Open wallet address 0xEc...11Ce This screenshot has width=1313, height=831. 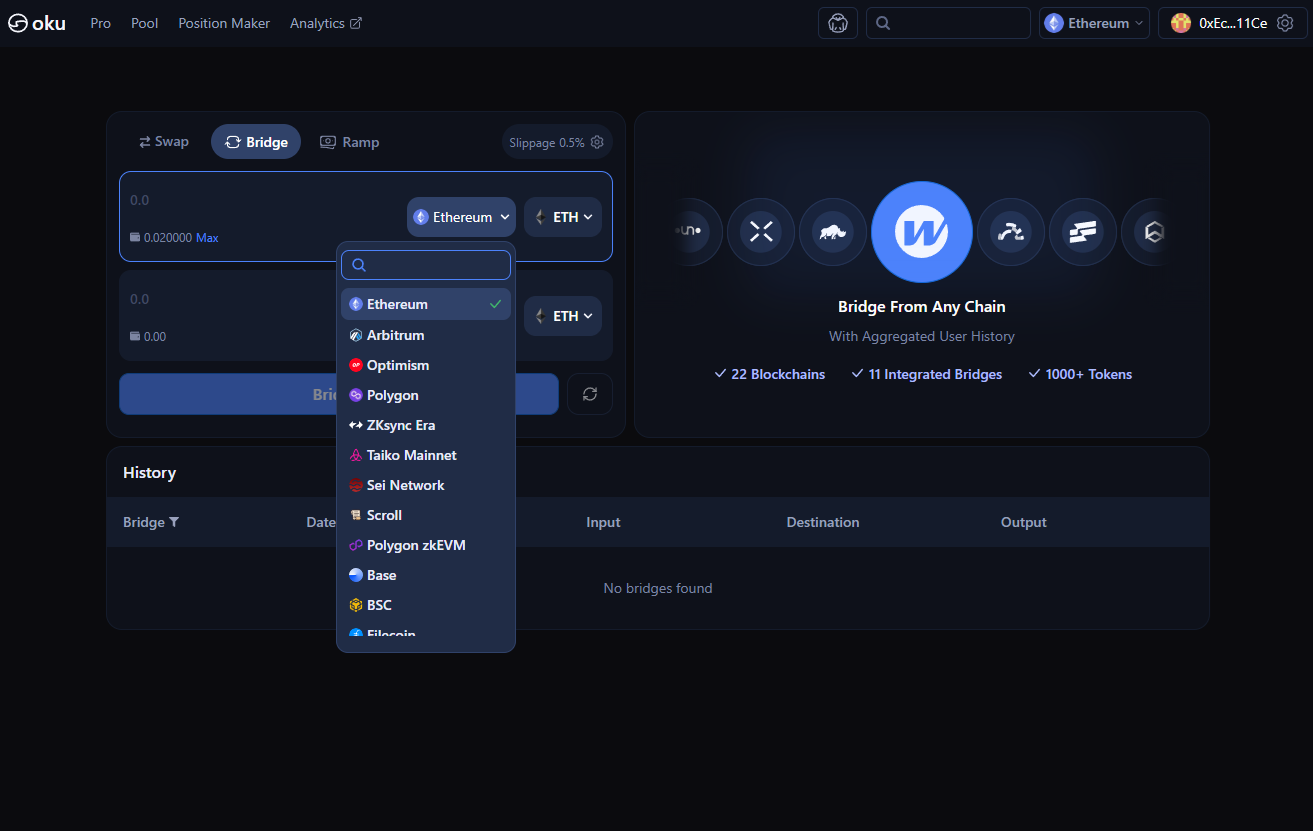pos(1233,23)
